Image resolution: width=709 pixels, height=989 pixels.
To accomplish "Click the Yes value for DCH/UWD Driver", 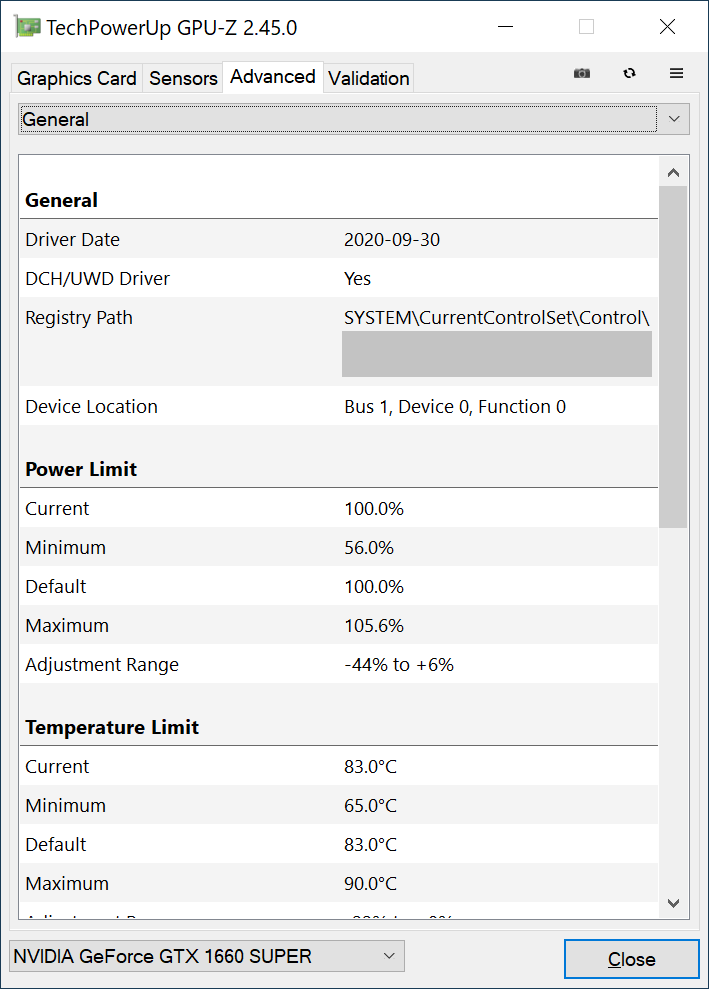I will click(x=357, y=279).
